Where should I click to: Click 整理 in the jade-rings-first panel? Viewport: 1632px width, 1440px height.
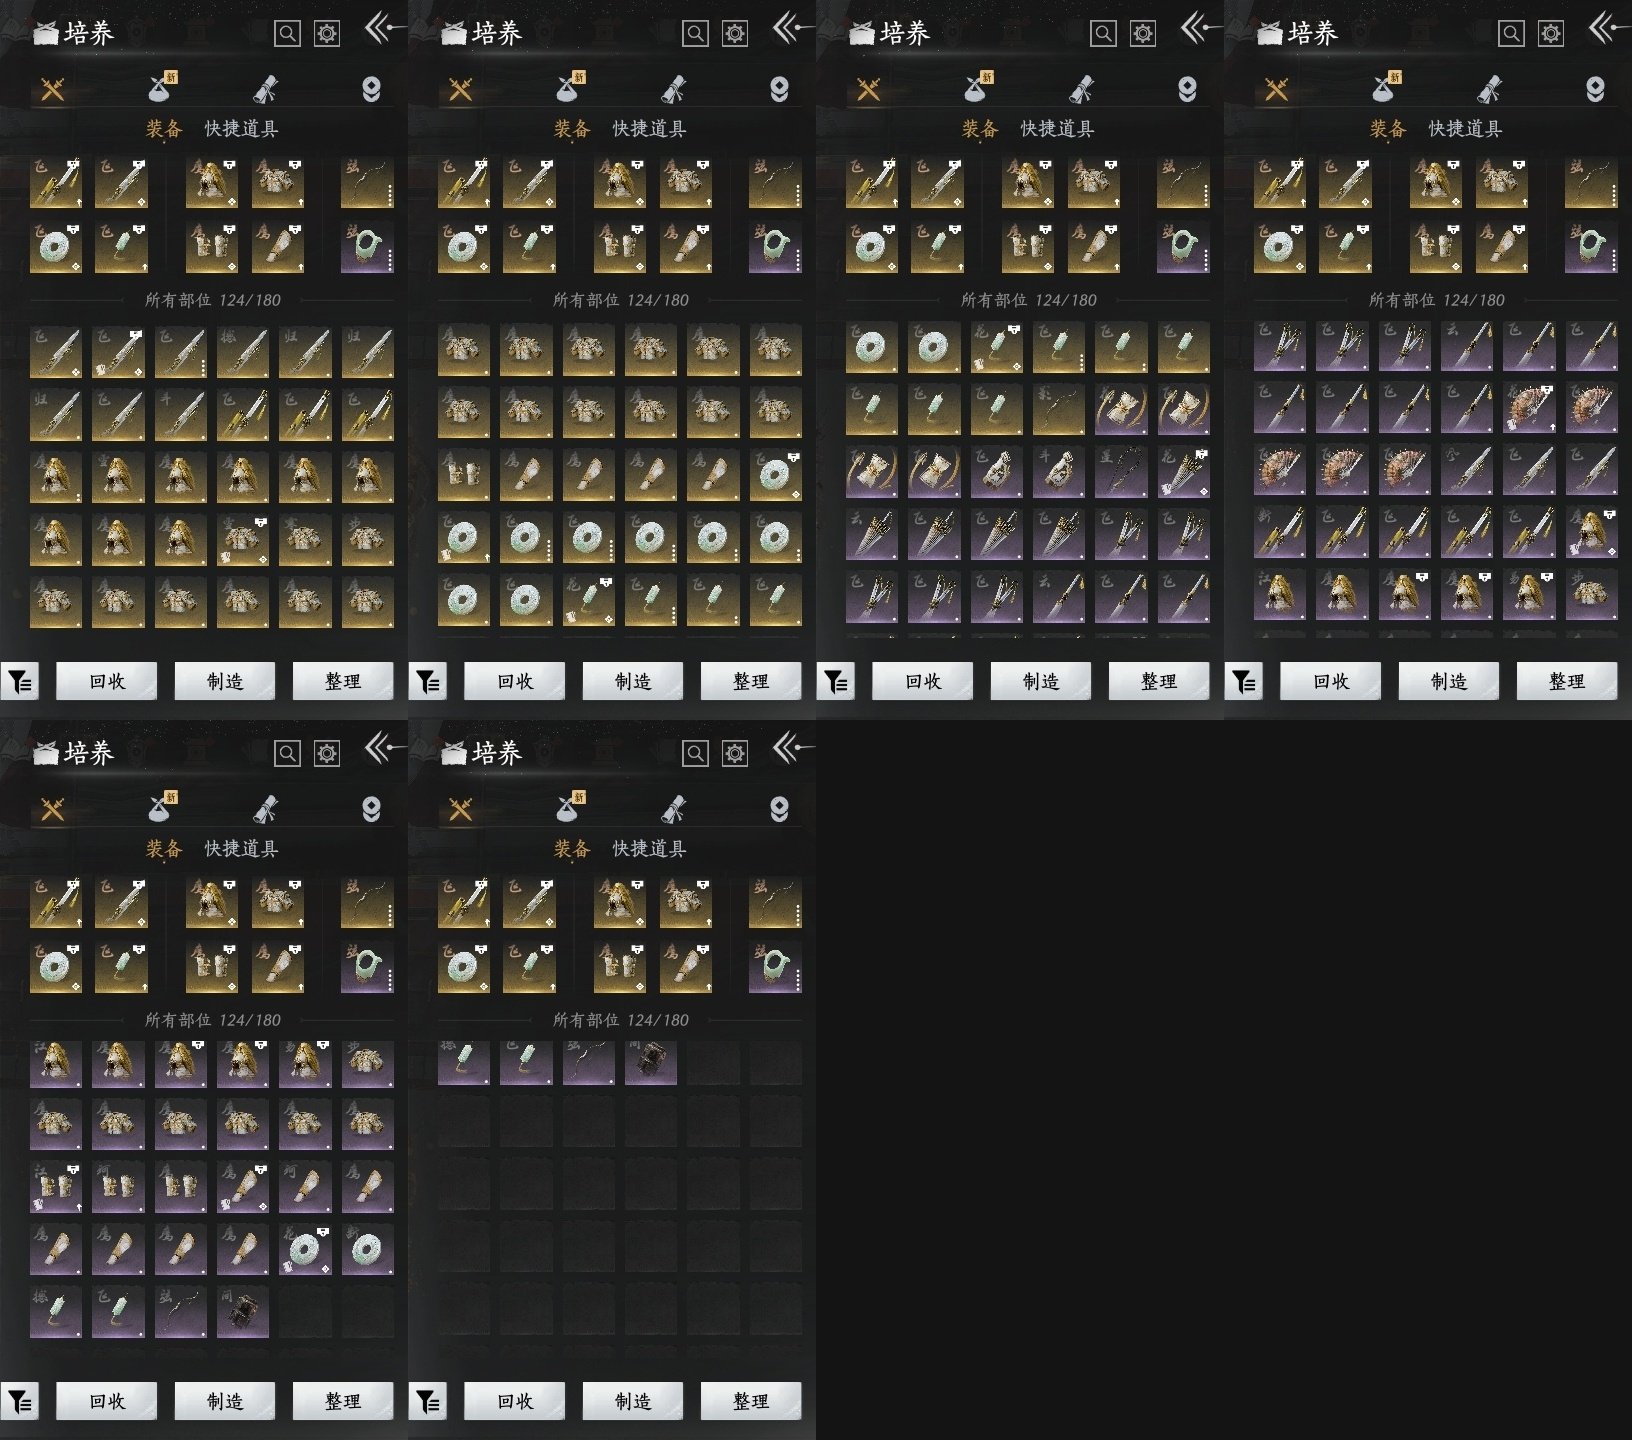pos(1159,682)
